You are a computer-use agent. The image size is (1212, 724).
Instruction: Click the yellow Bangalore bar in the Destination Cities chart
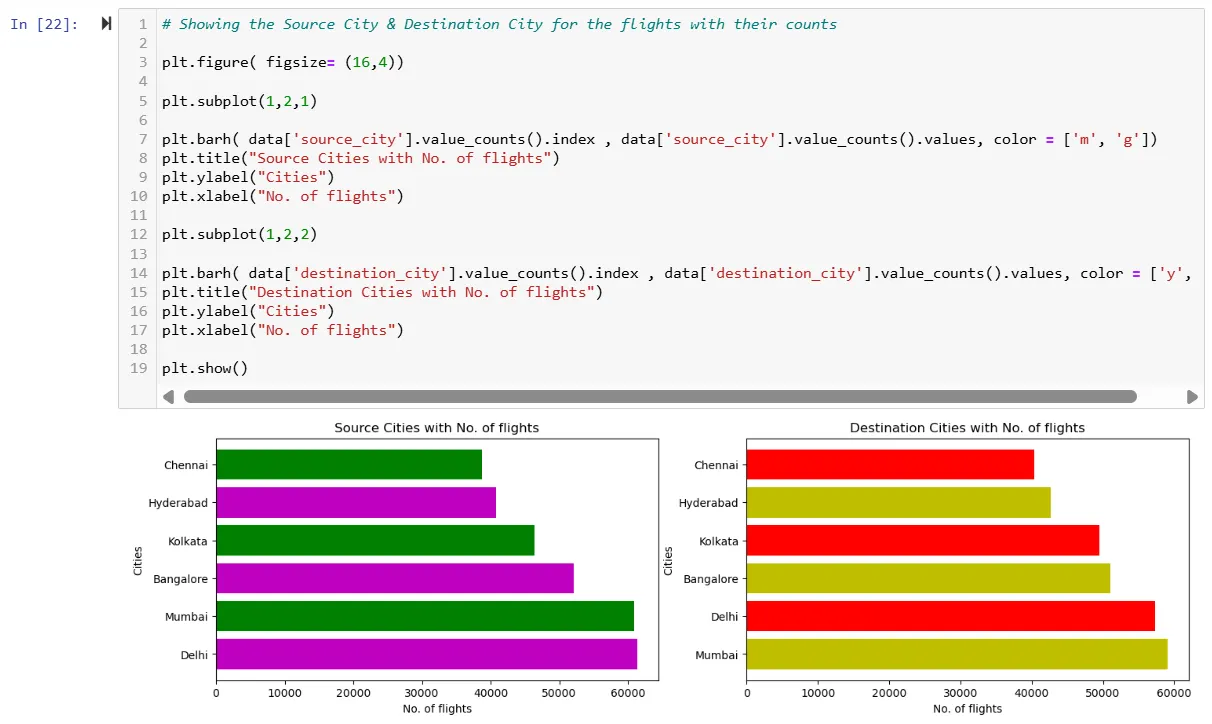928,578
